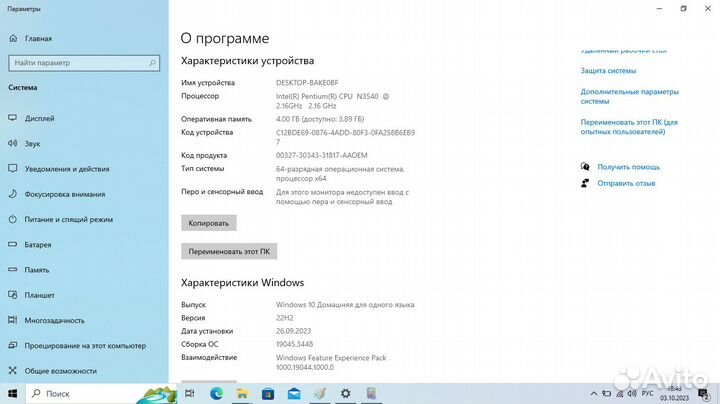This screenshot has height=404, width=720.
Task: Click the Получить помощь chat icon
Action: pos(585,167)
